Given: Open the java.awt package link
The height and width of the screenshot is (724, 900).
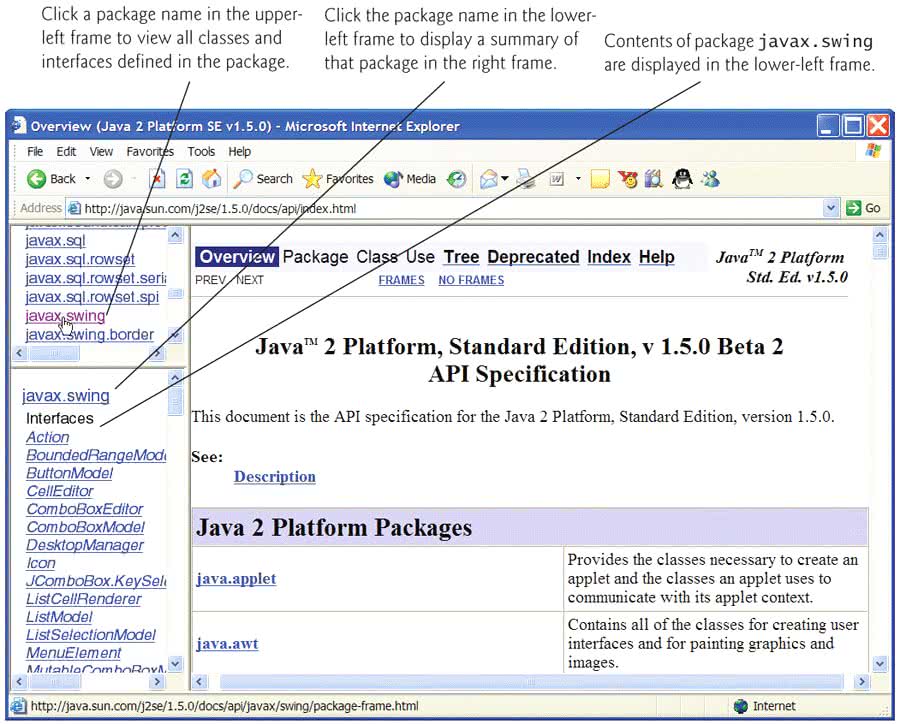Looking at the screenshot, I should point(227,644).
